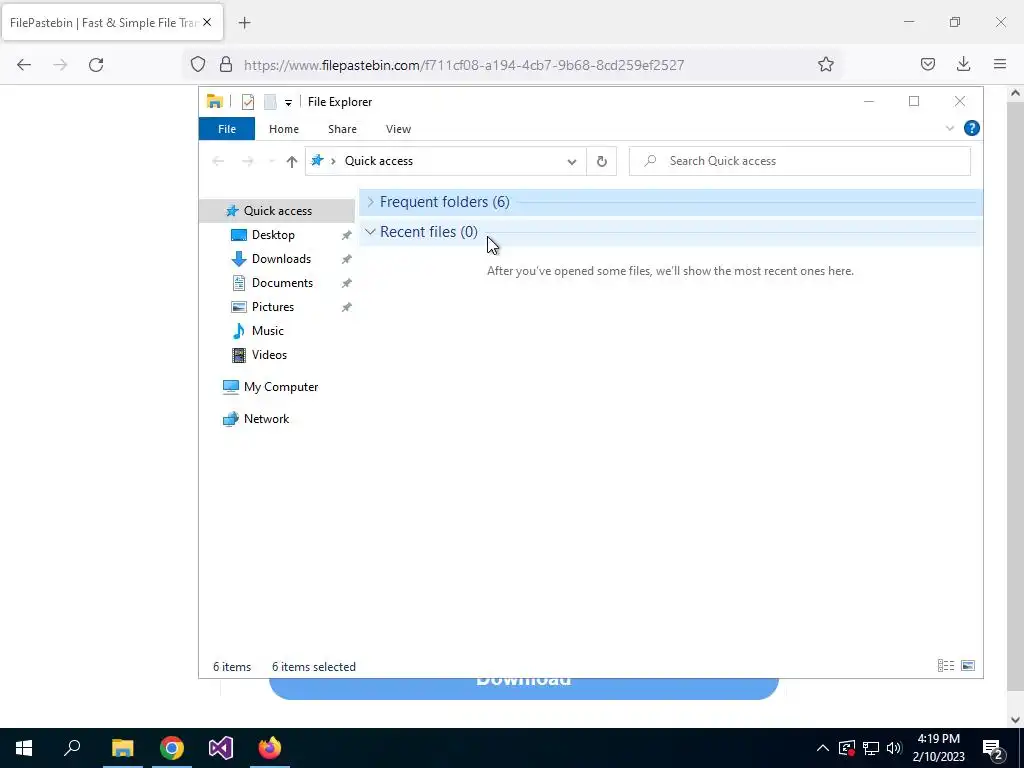Click the network tray icon
Screen dimensions: 1024x768
871,748
